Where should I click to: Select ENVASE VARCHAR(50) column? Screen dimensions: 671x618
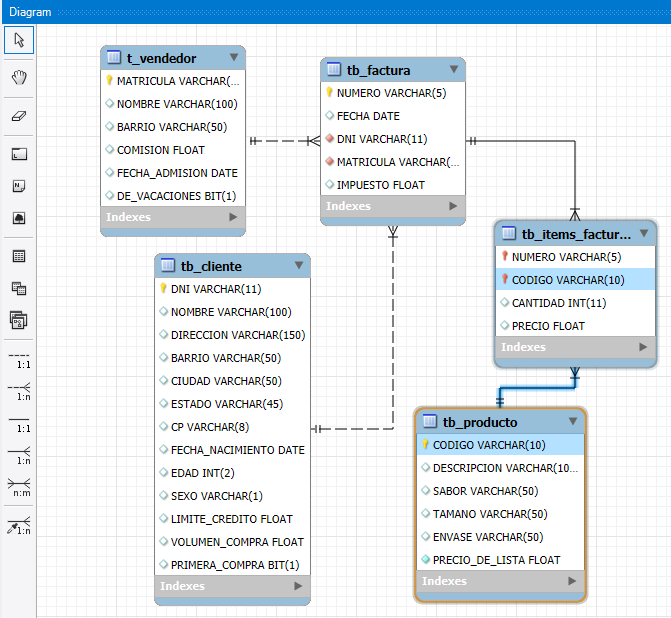pyautogui.click(x=500, y=537)
